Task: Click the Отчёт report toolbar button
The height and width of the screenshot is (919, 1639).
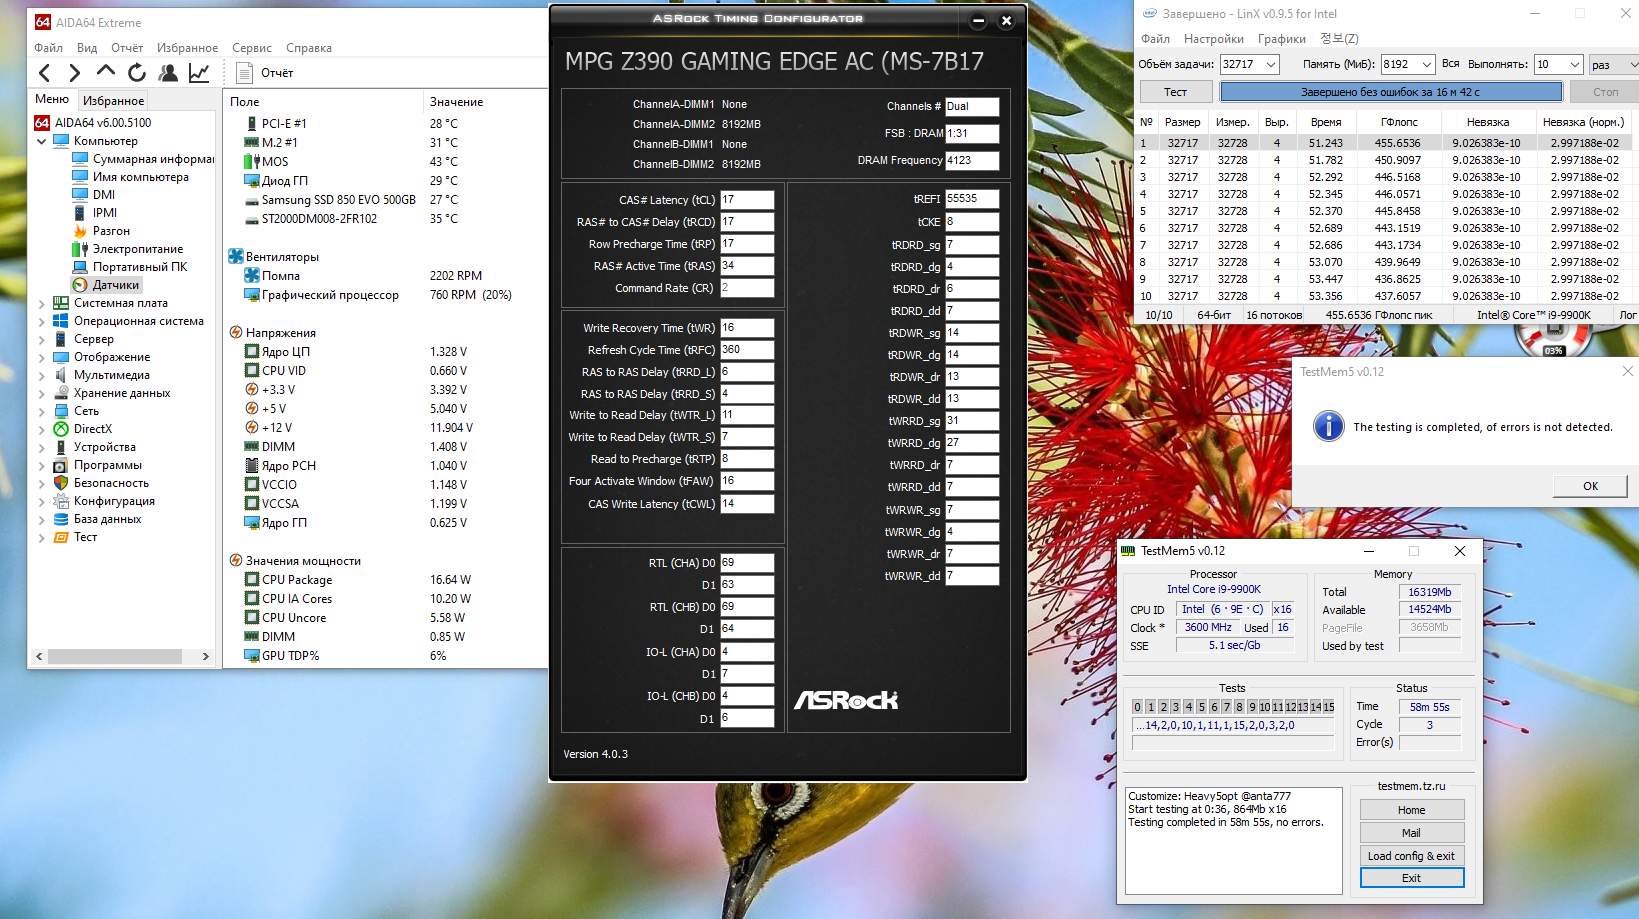Action: (x=266, y=72)
